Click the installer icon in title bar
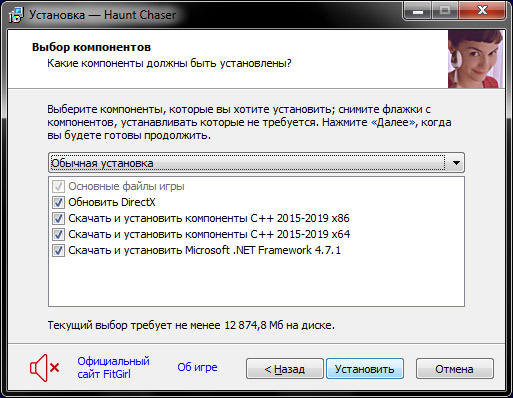 tap(16, 15)
